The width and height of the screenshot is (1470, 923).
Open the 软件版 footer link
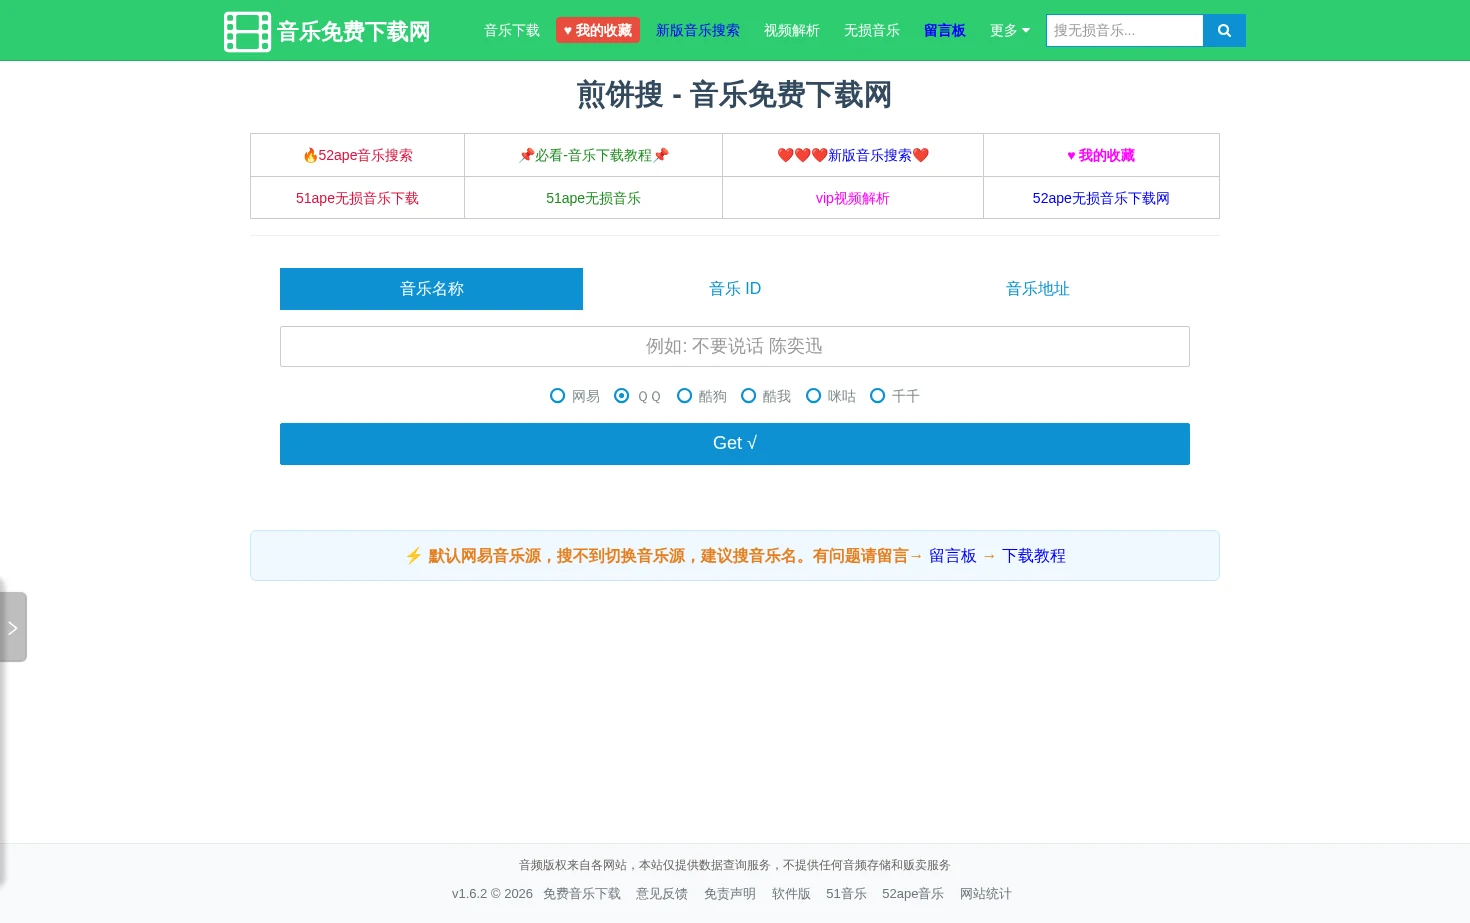click(x=791, y=894)
